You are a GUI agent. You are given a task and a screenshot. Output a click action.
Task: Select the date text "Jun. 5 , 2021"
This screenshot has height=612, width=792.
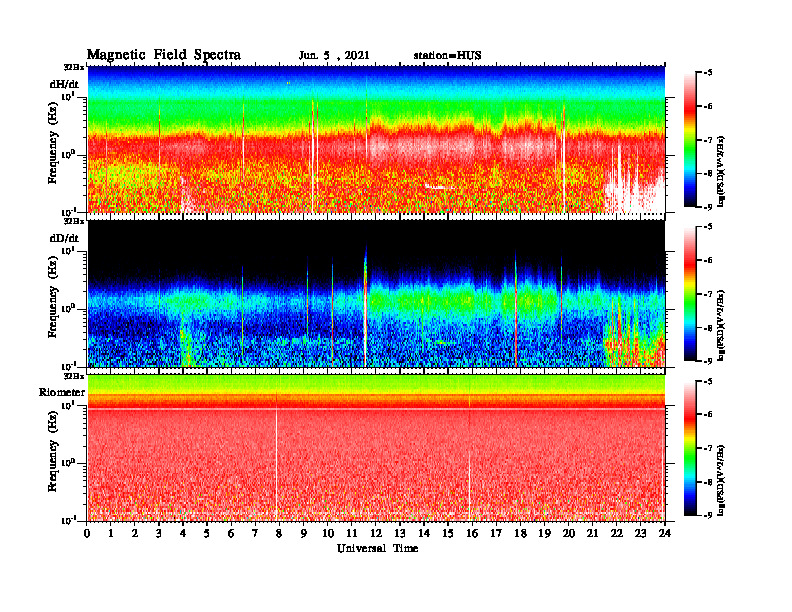click(x=334, y=56)
